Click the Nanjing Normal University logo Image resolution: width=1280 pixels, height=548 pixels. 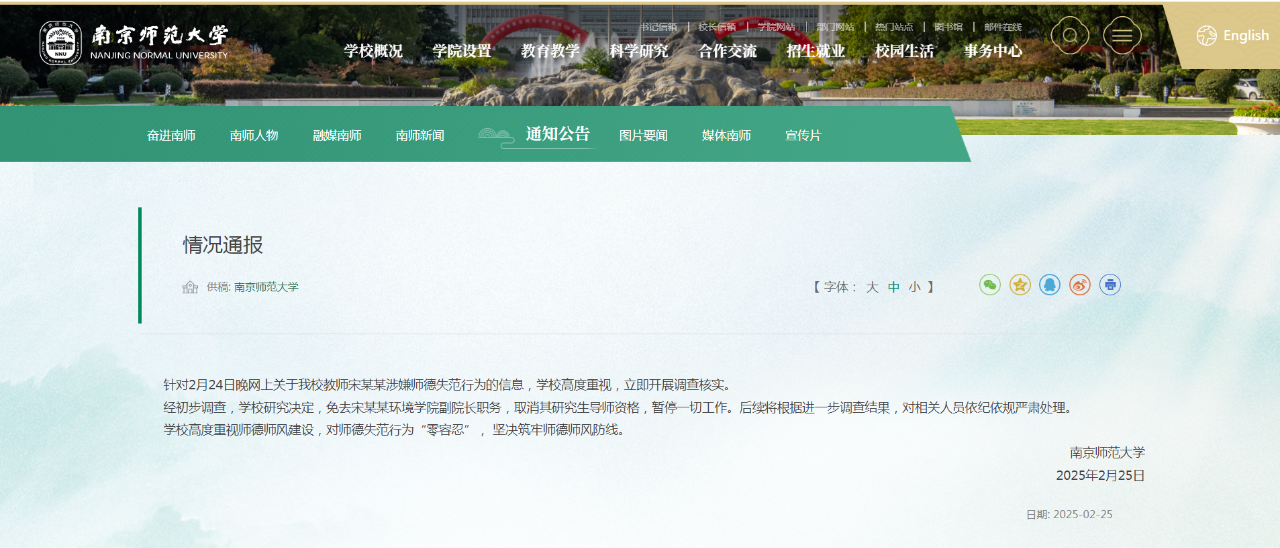point(134,42)
